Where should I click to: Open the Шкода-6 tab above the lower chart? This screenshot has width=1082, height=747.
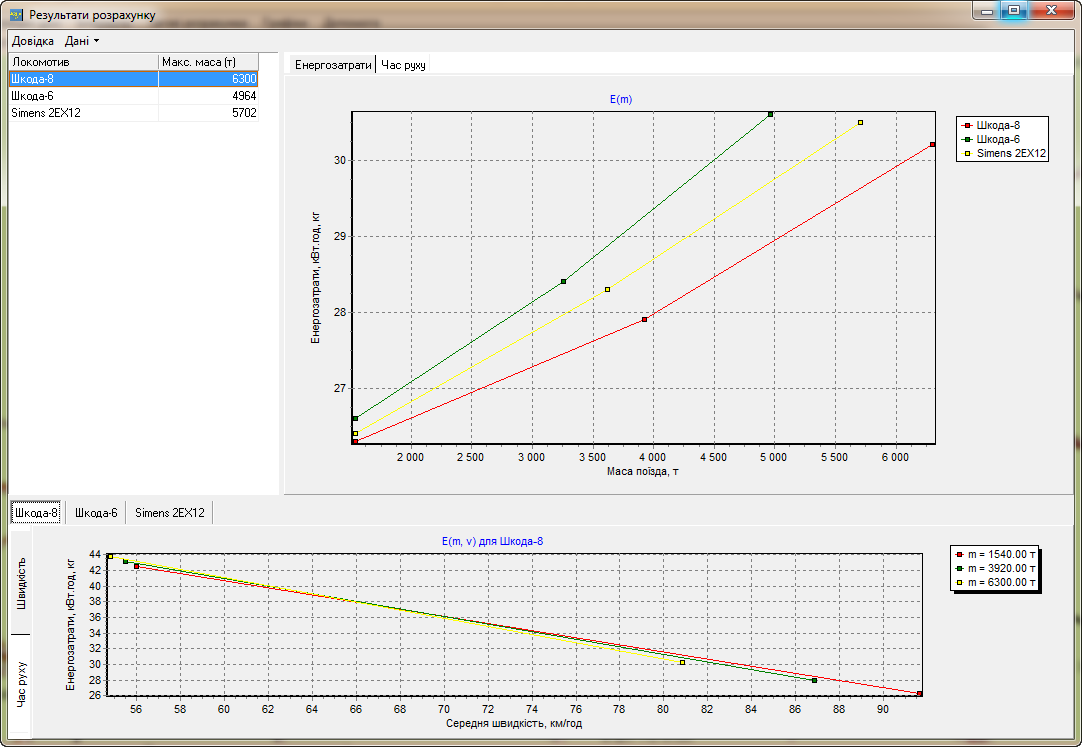(96, 513)
